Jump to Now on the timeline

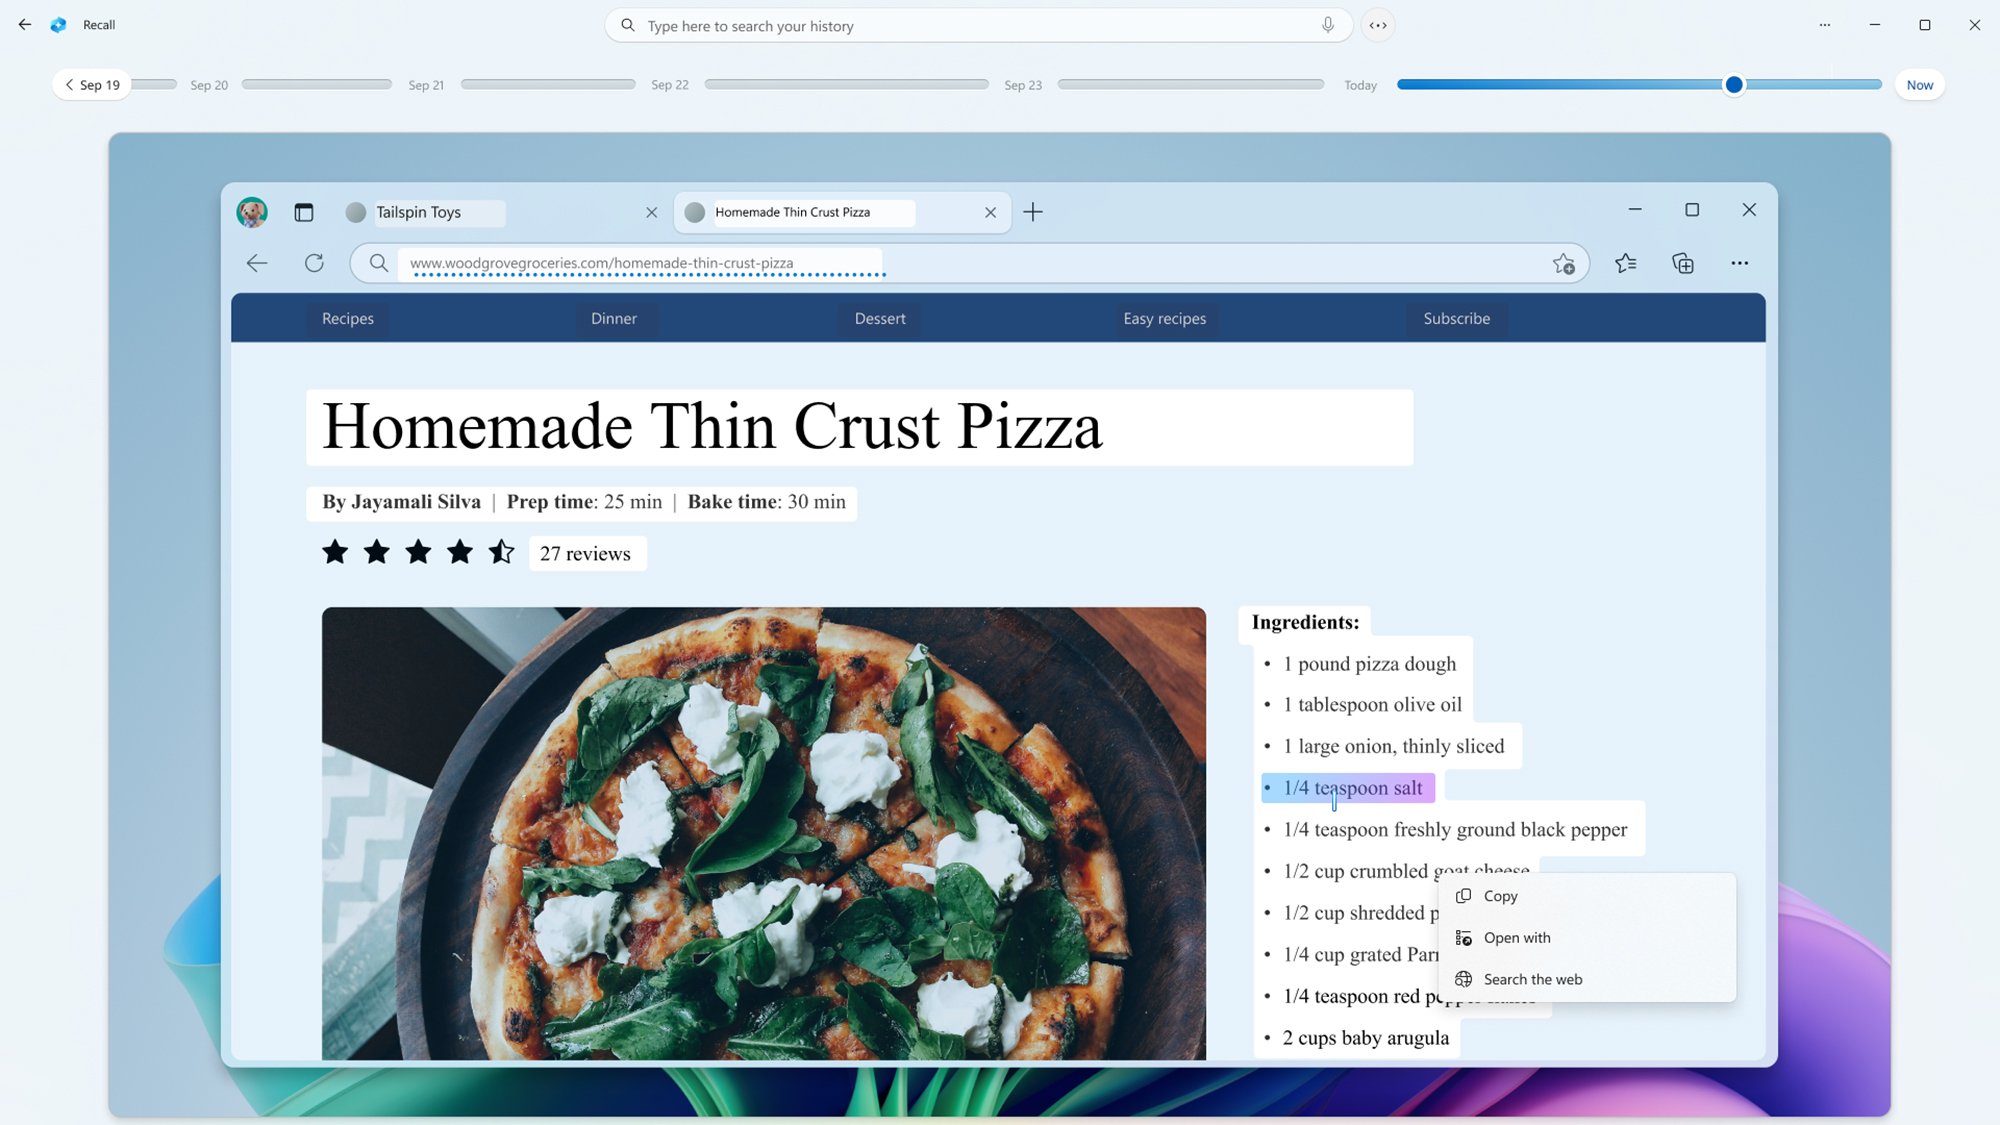pyautogui.click(x=1920, y=85)
